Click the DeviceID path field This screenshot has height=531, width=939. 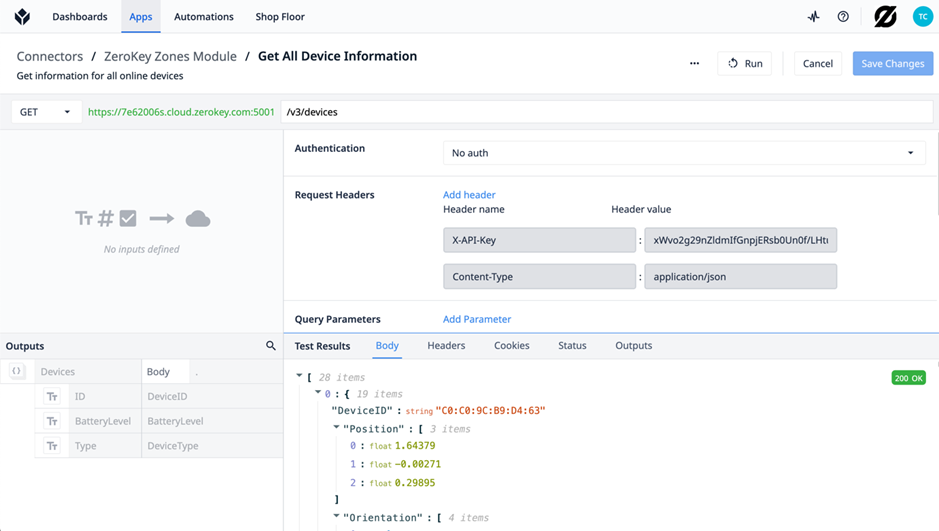212,396
